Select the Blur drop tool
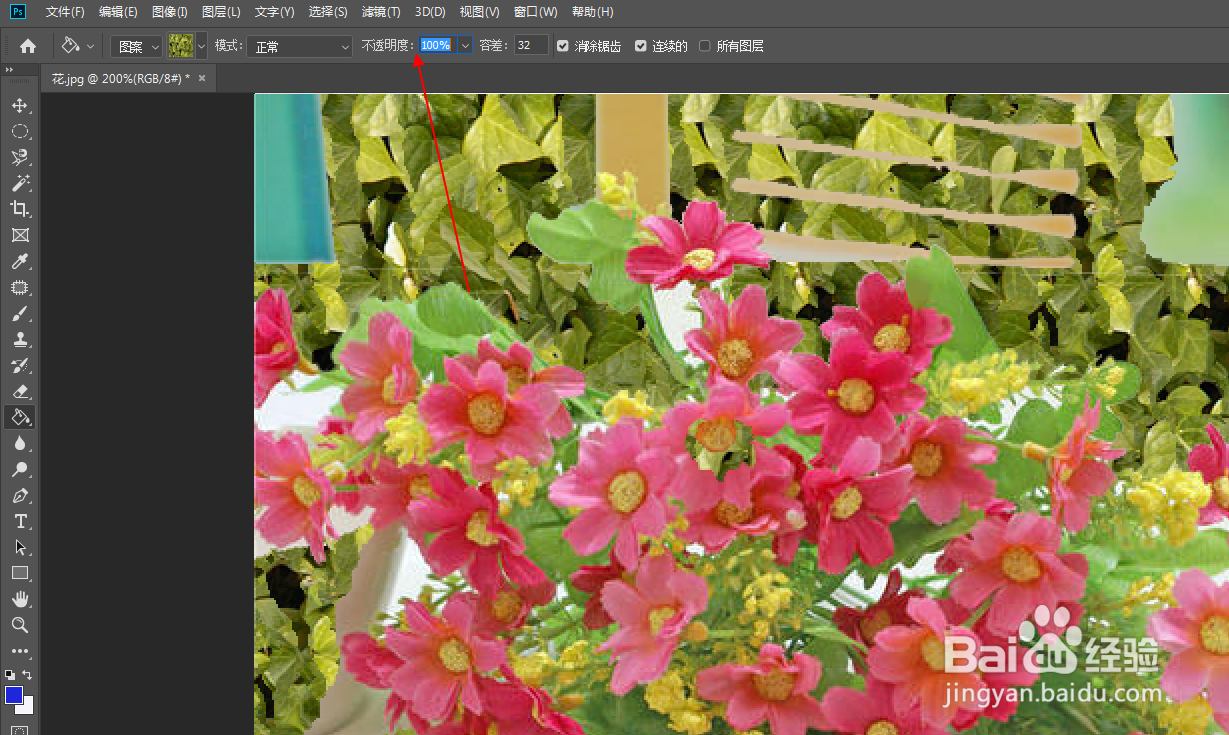The height and width of the screenshot is (735, 1229). (x=20, y=443)
